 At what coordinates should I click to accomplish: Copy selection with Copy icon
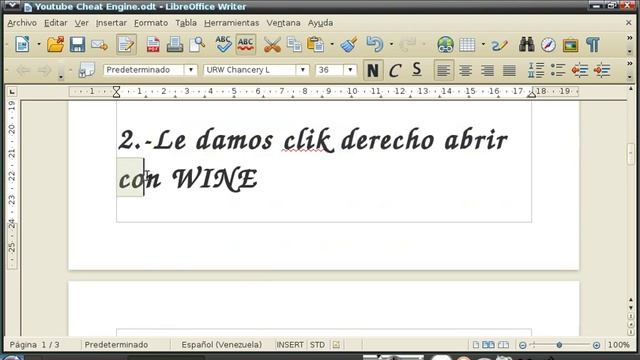tap(294, 44)
